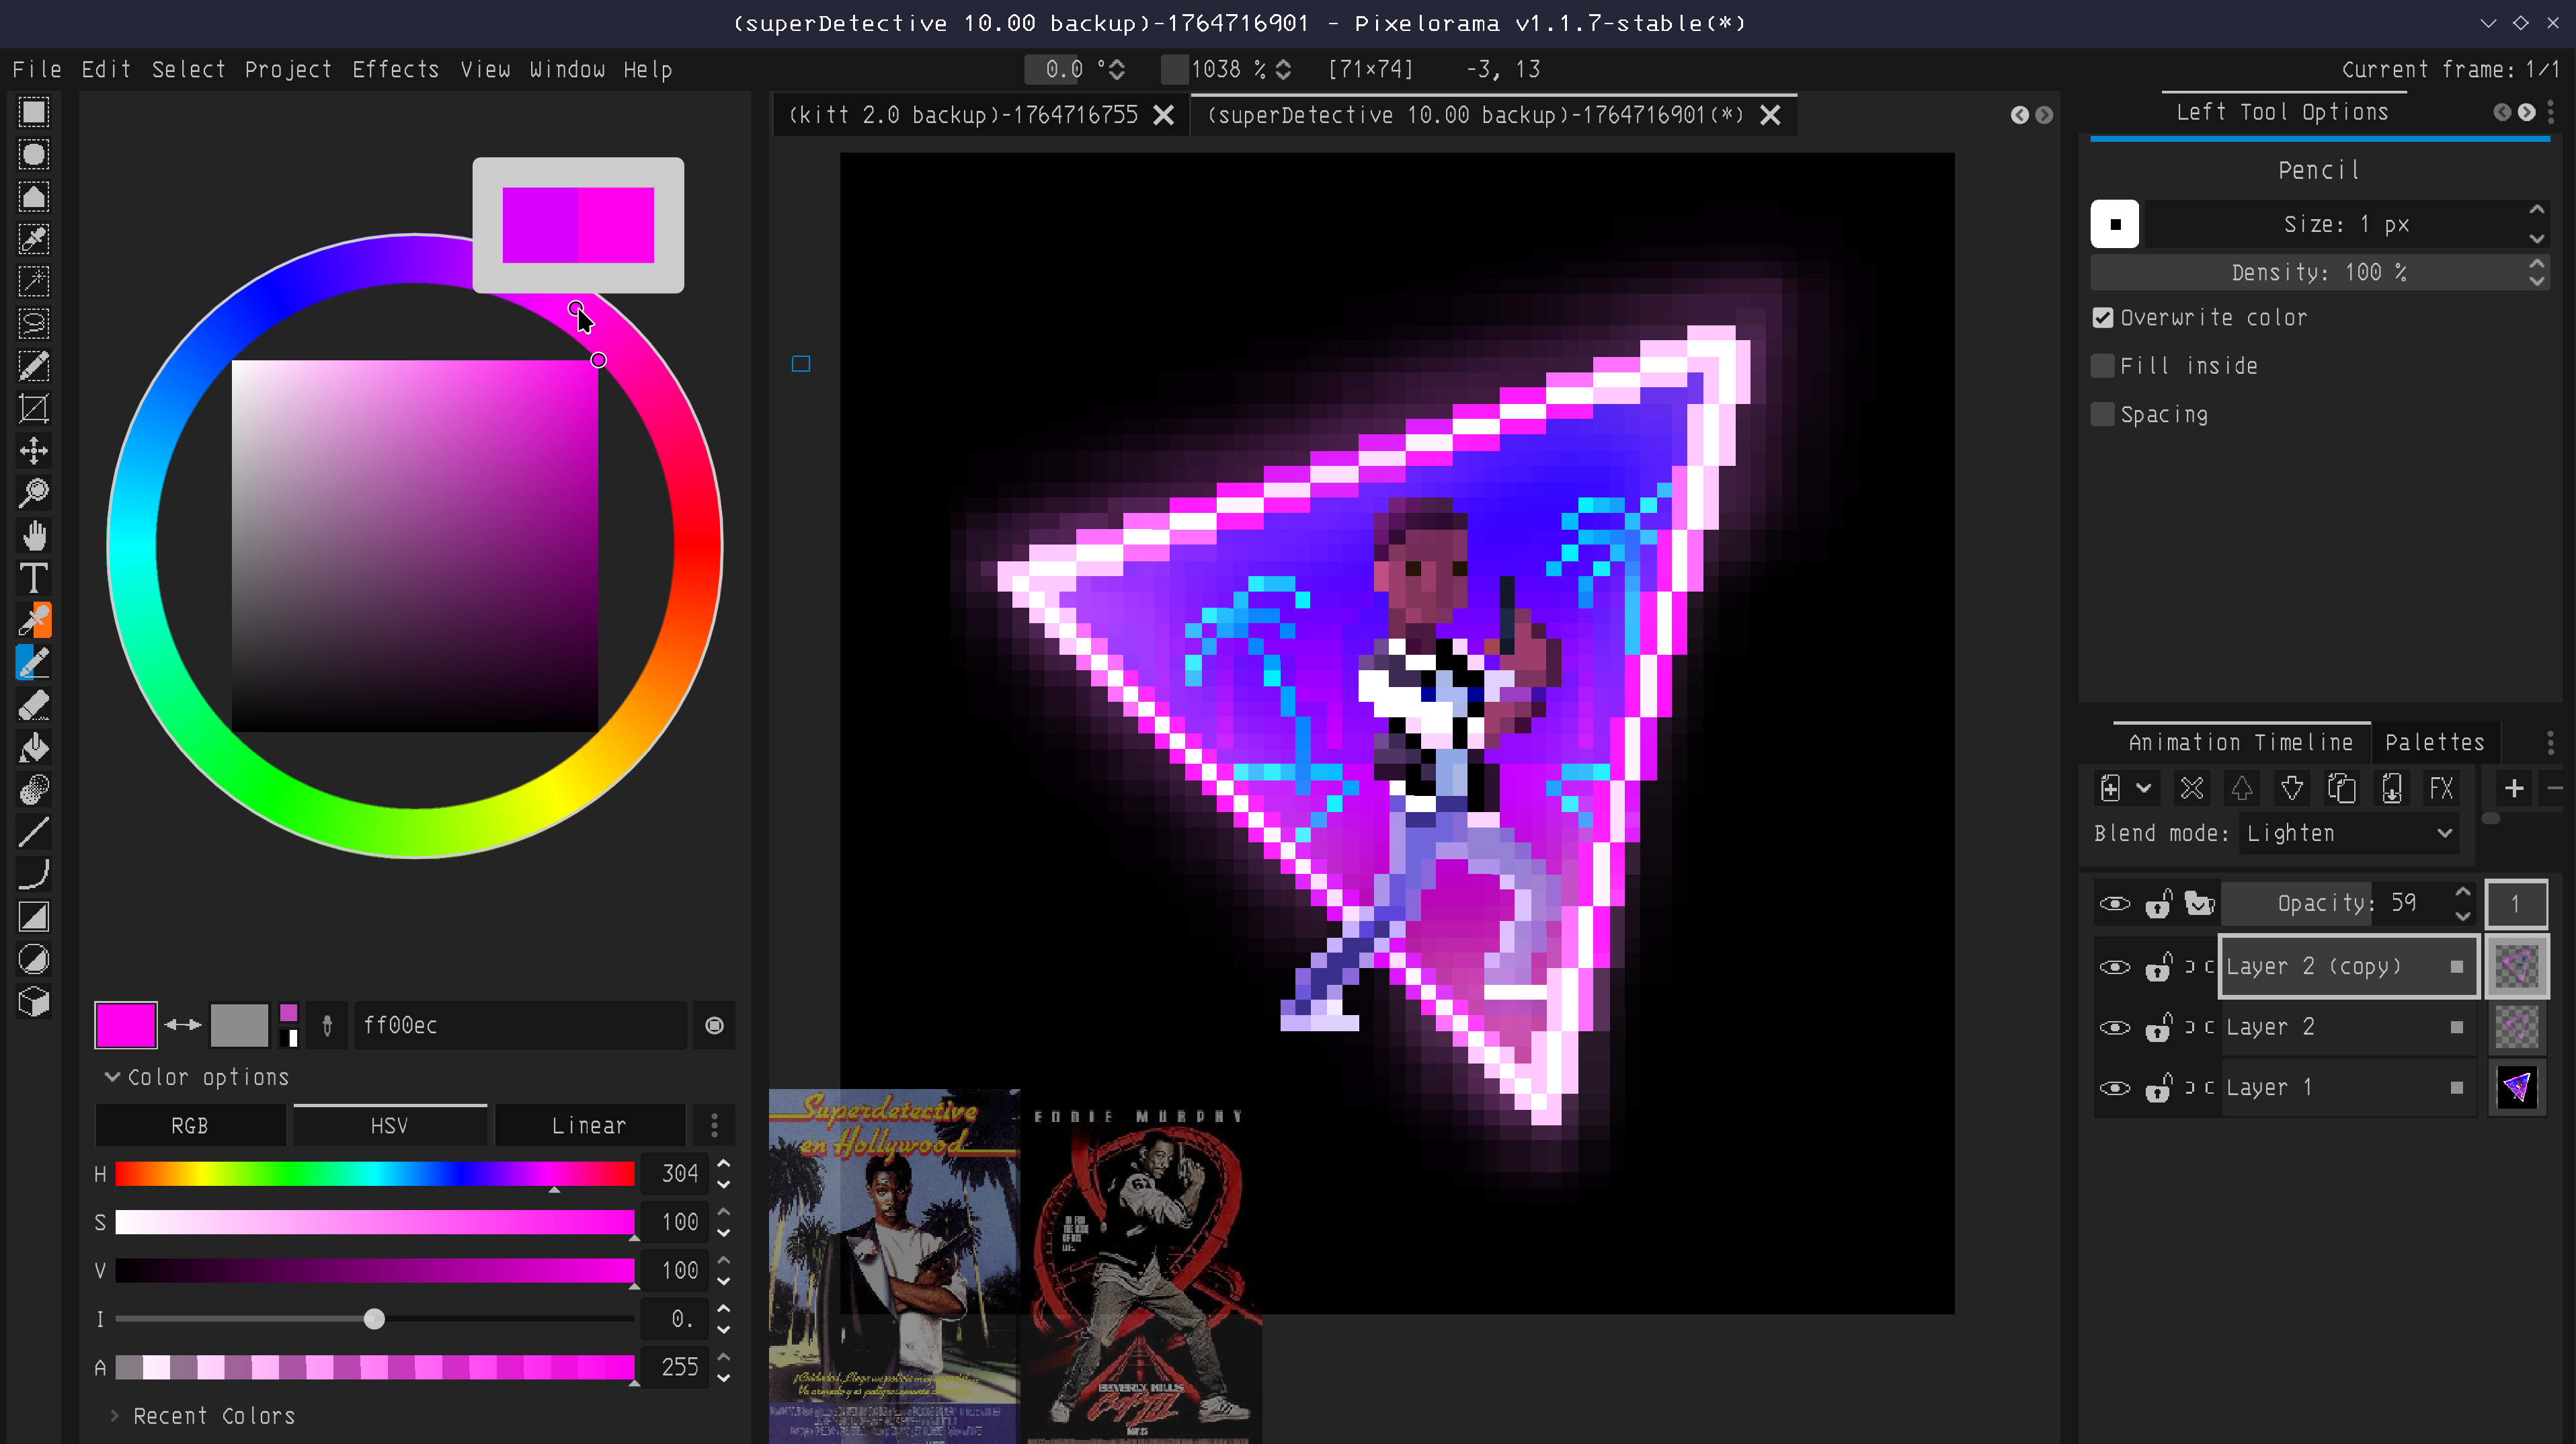Pick a color from the screen
2576x1444 pixels.
click(x=327, y=1025)
